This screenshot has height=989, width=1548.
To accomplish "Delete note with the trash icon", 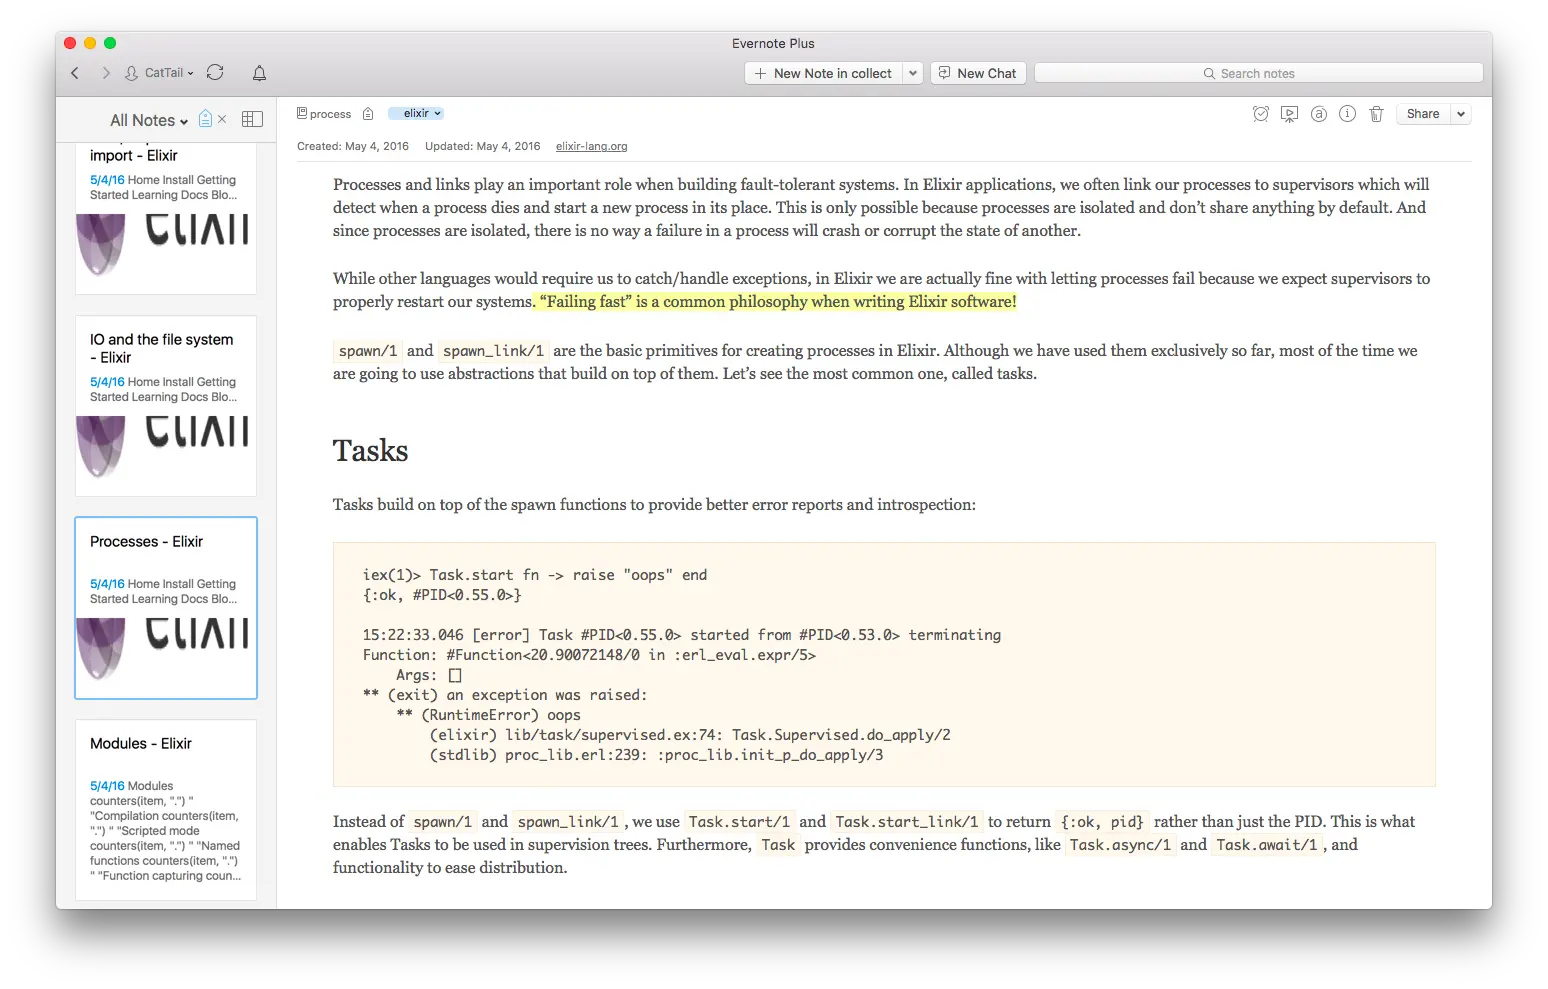I will coord(1376,114).
